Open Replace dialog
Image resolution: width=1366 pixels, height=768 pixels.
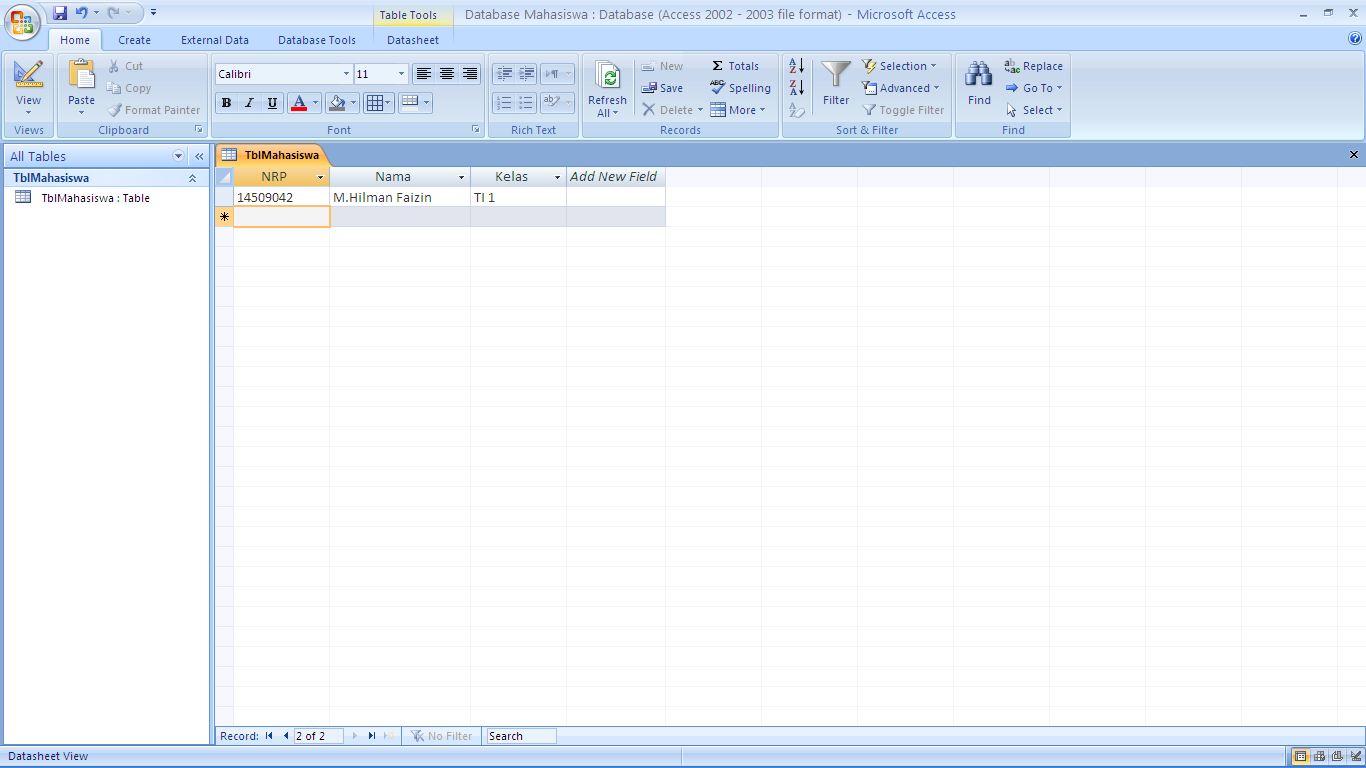(1033, 66)
